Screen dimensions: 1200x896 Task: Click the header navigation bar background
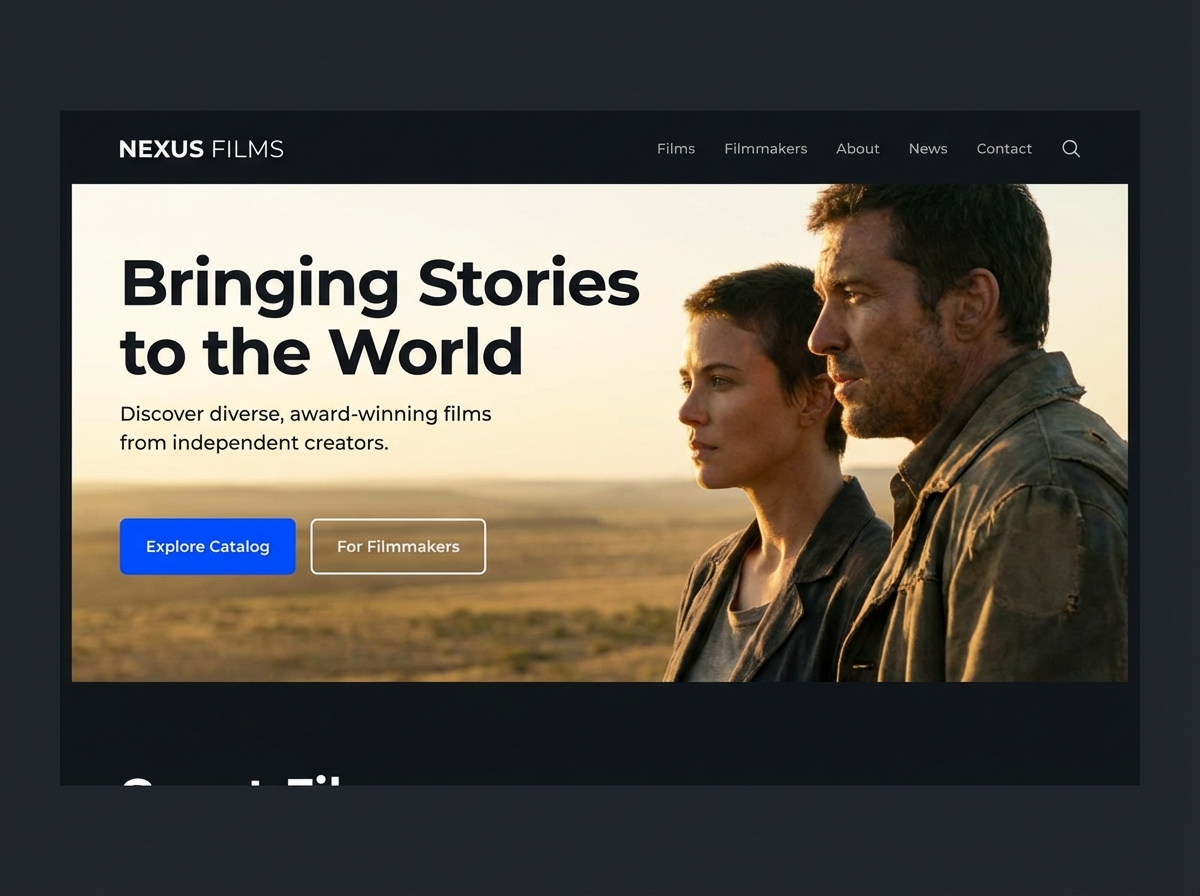click(480, 148)
